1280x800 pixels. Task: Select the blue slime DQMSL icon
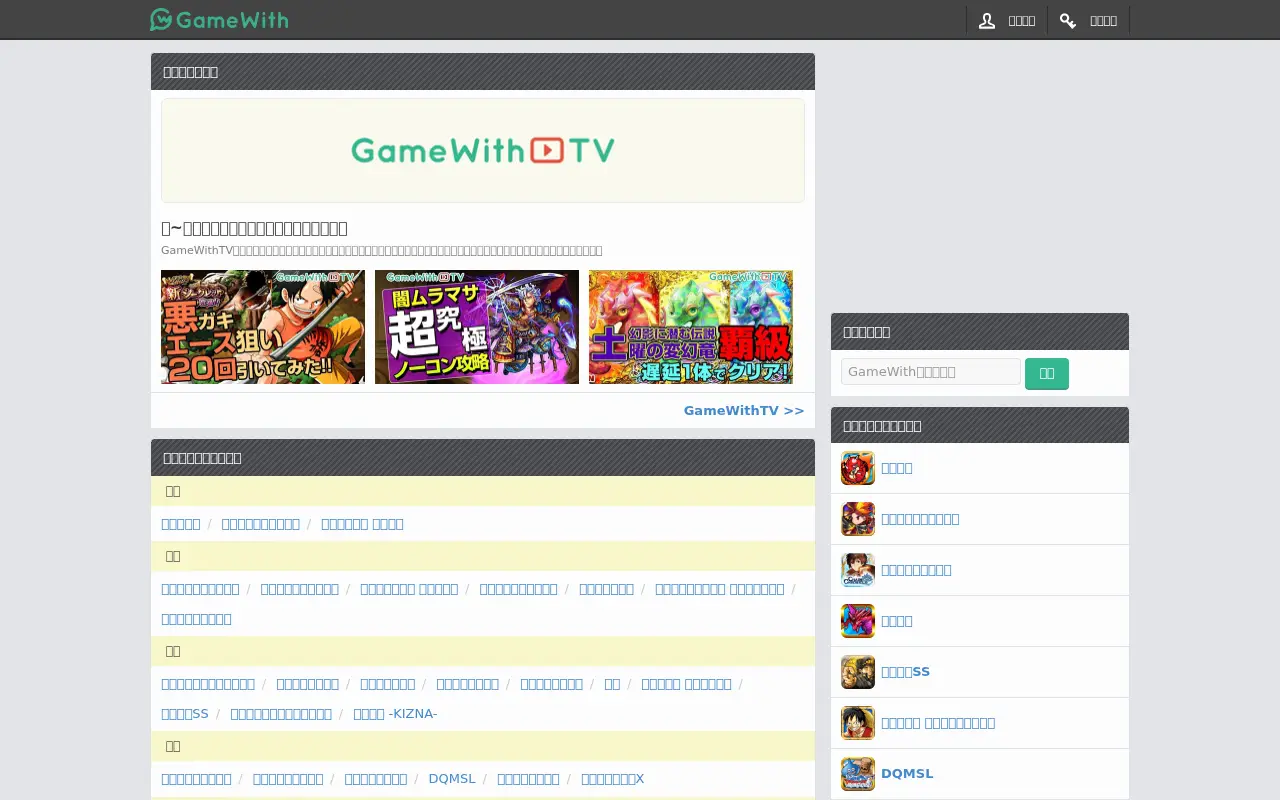858,774
